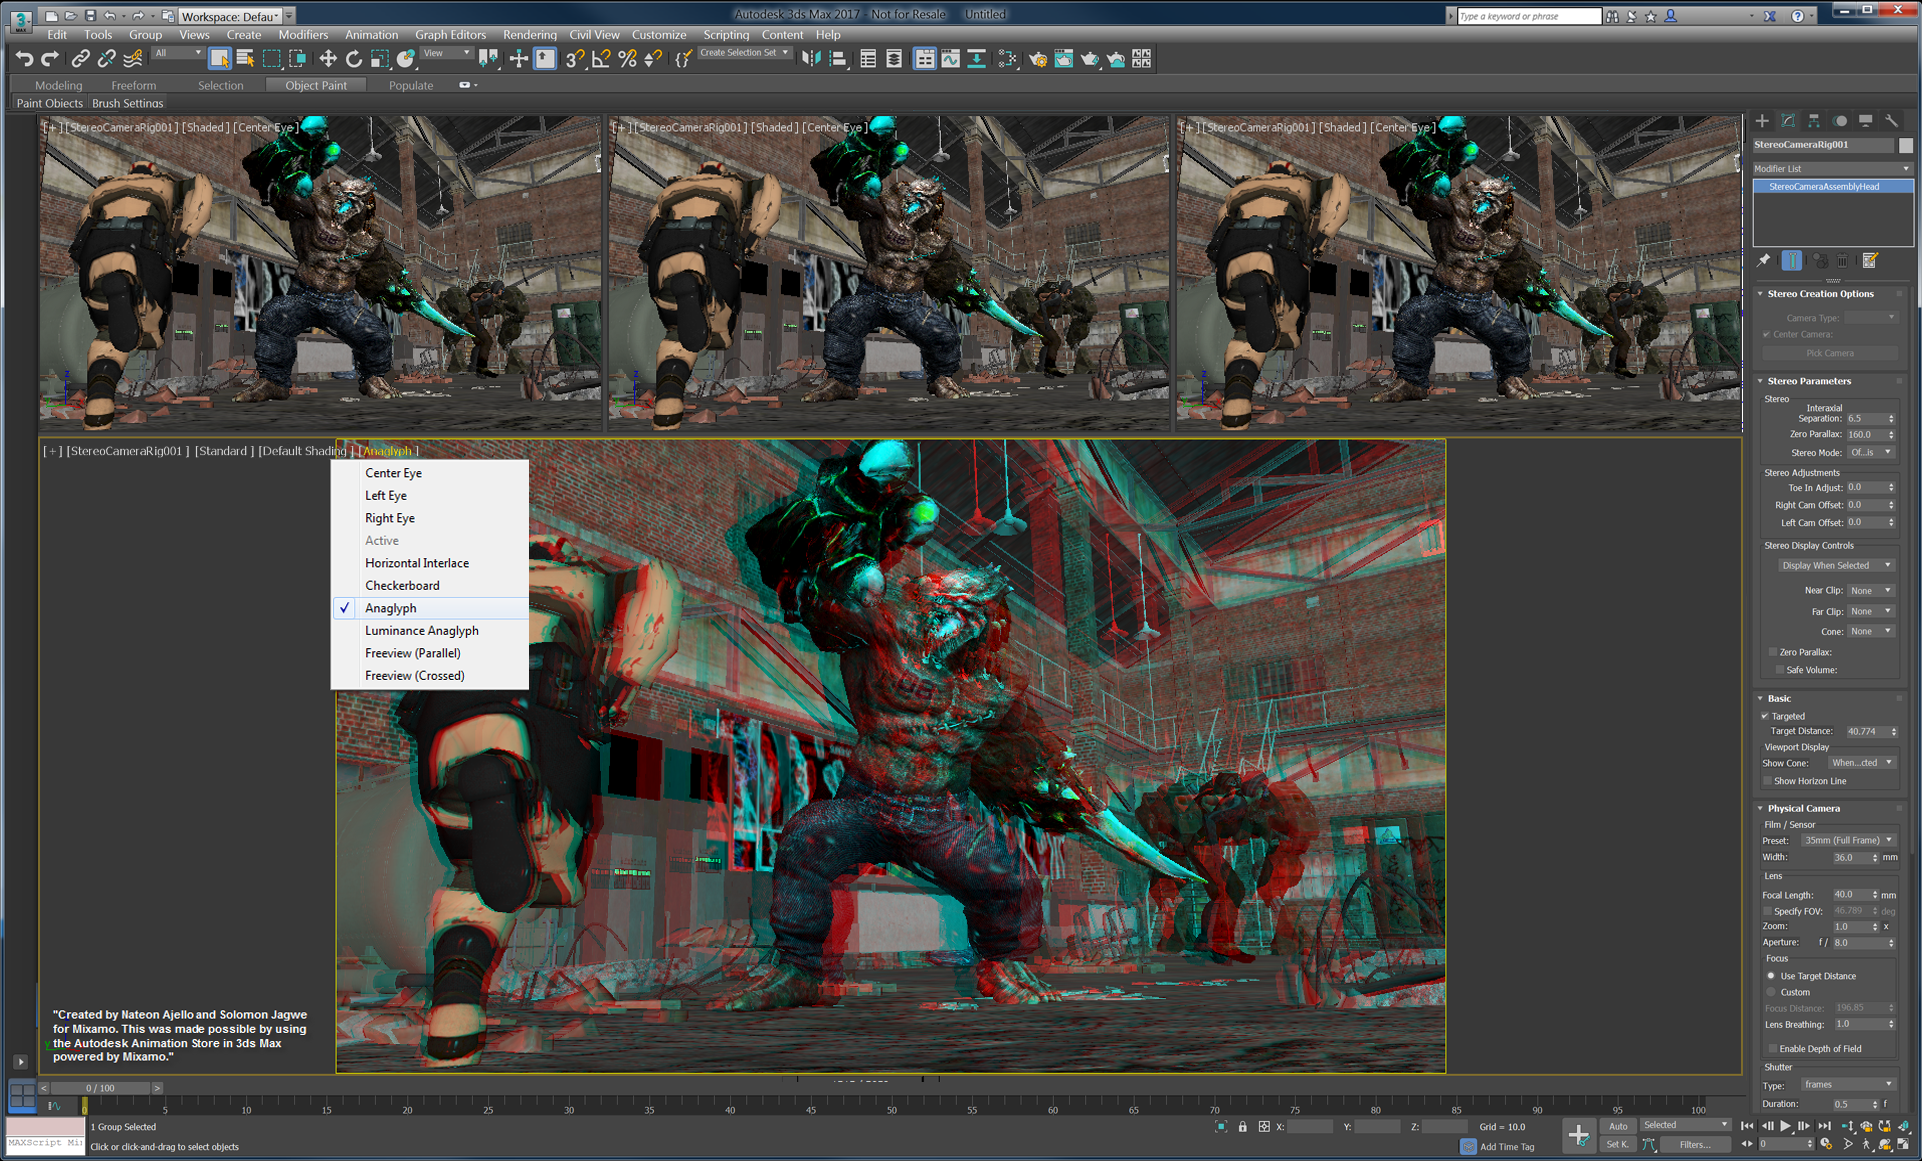The height and width of the screenshot is (1161, 1922).
Task: Open the Rendering menu
Action: click(x=529, y=34)
